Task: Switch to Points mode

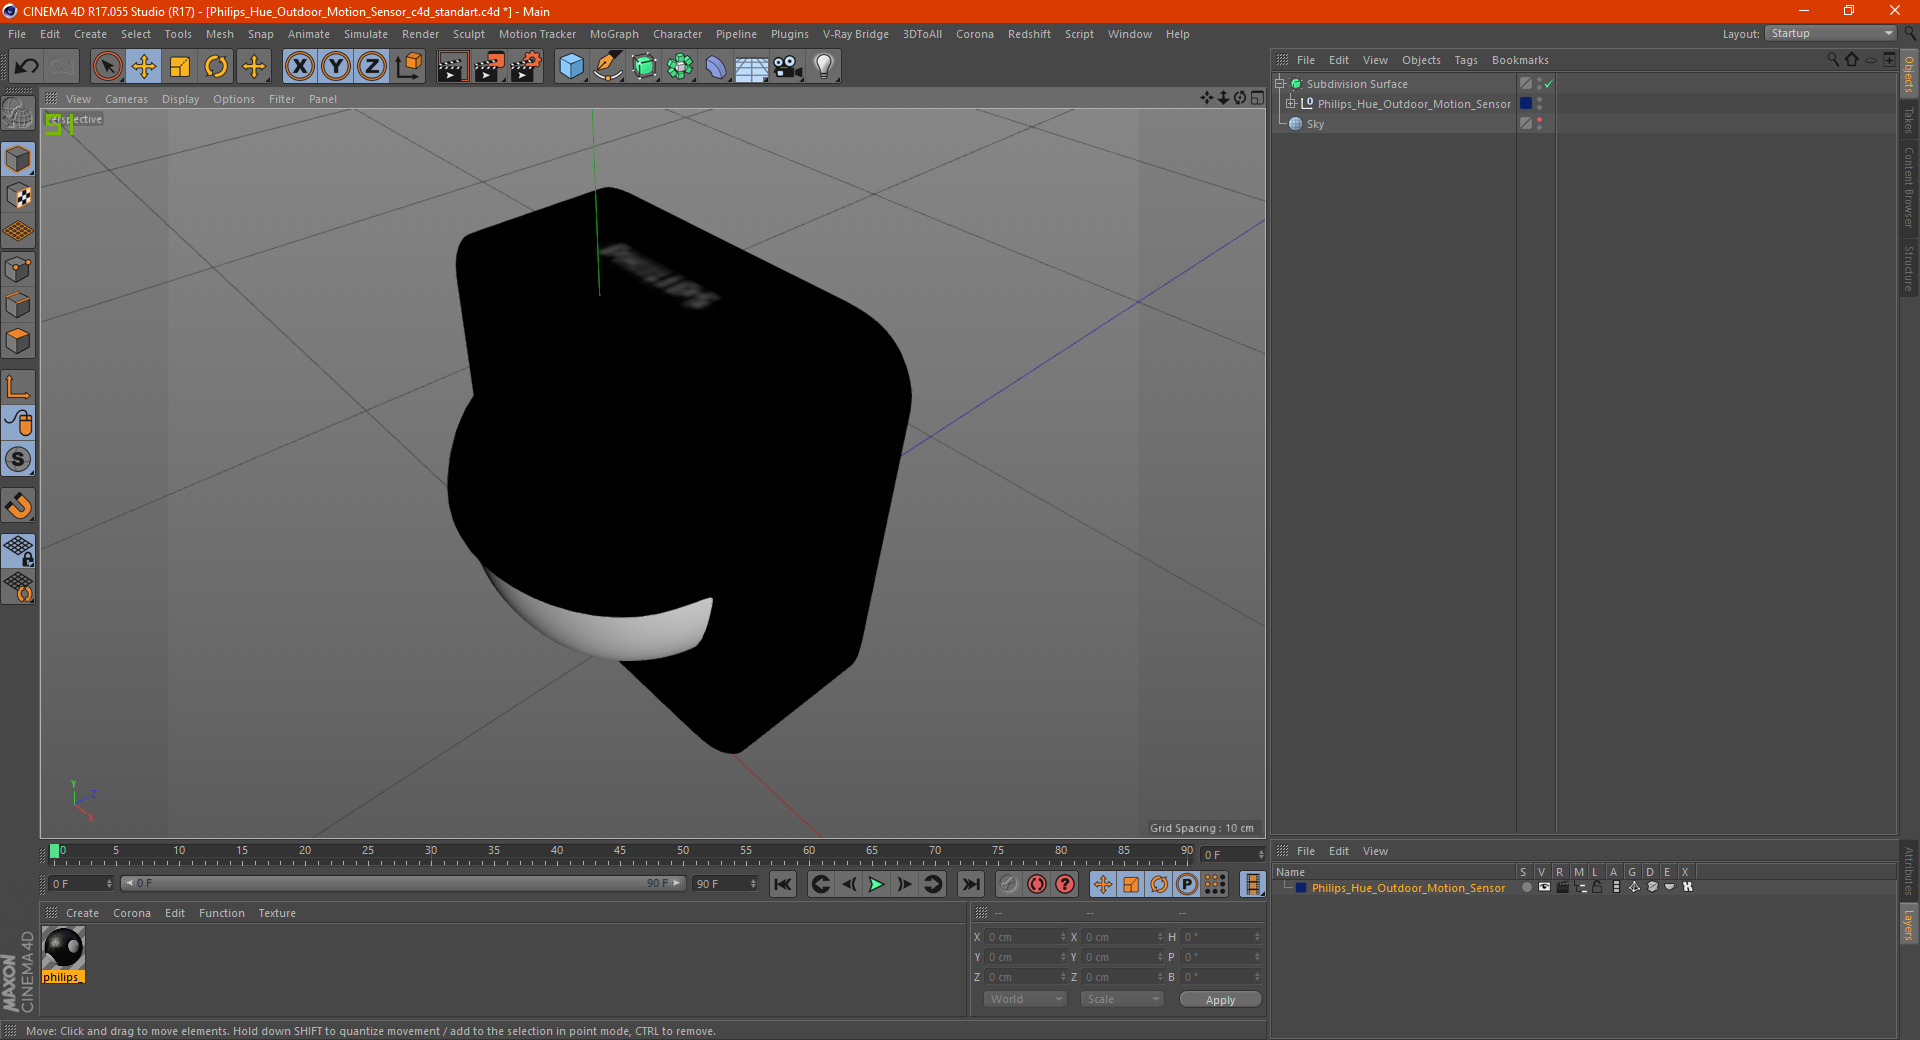Action: (18, 269)
